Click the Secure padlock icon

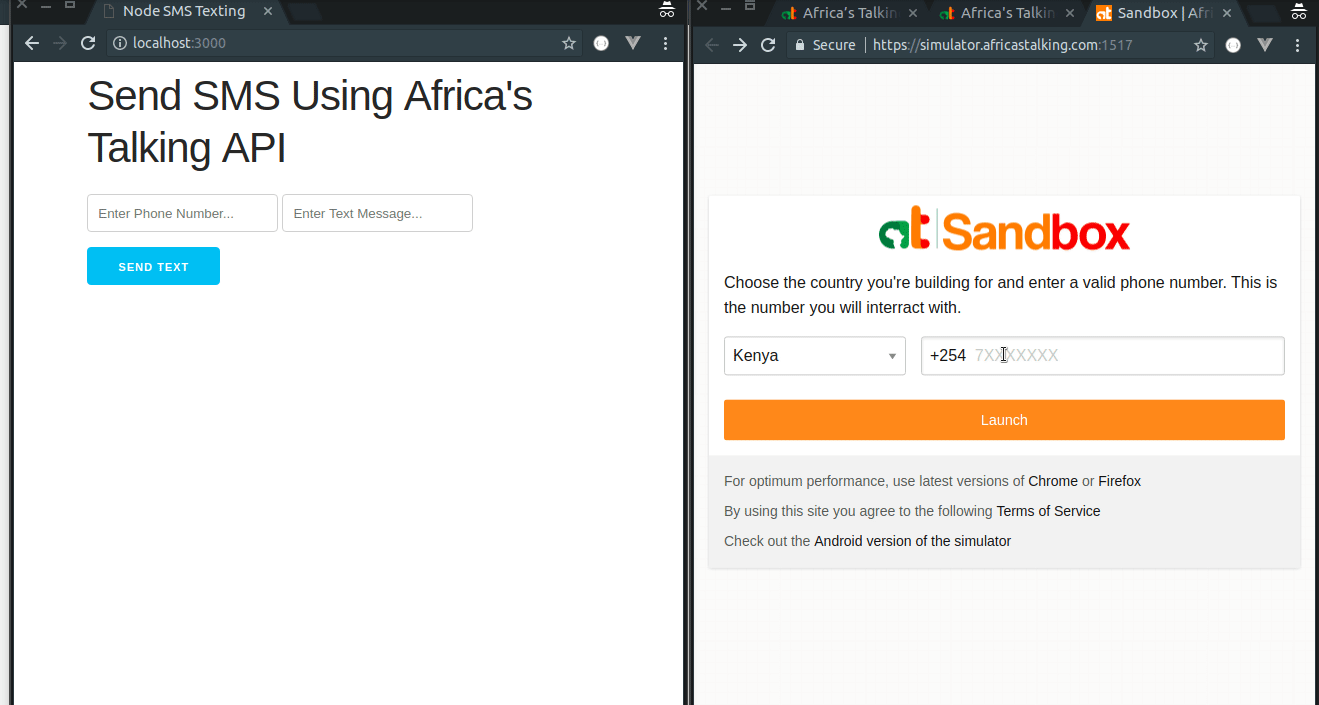coord(799,45)
